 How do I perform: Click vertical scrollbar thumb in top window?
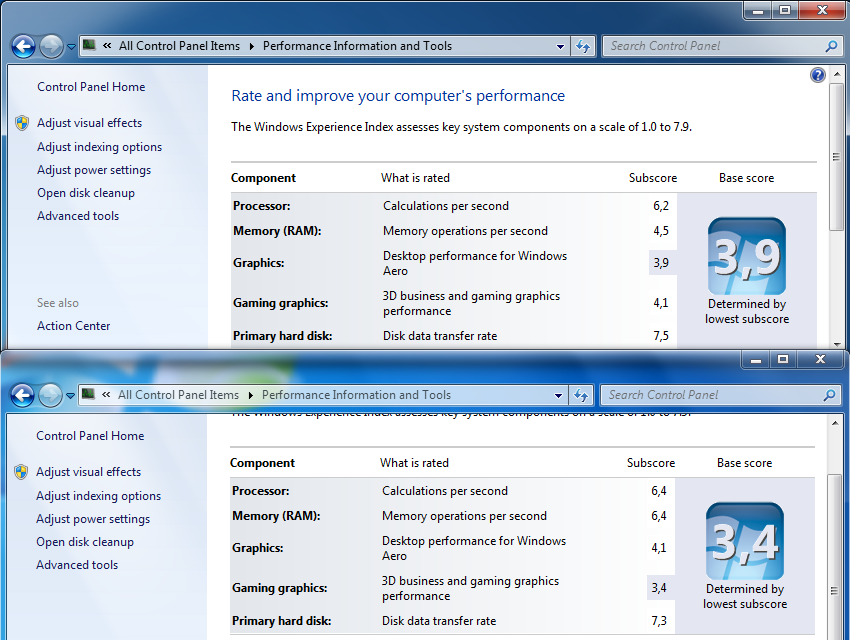click(x=837, y=157)
